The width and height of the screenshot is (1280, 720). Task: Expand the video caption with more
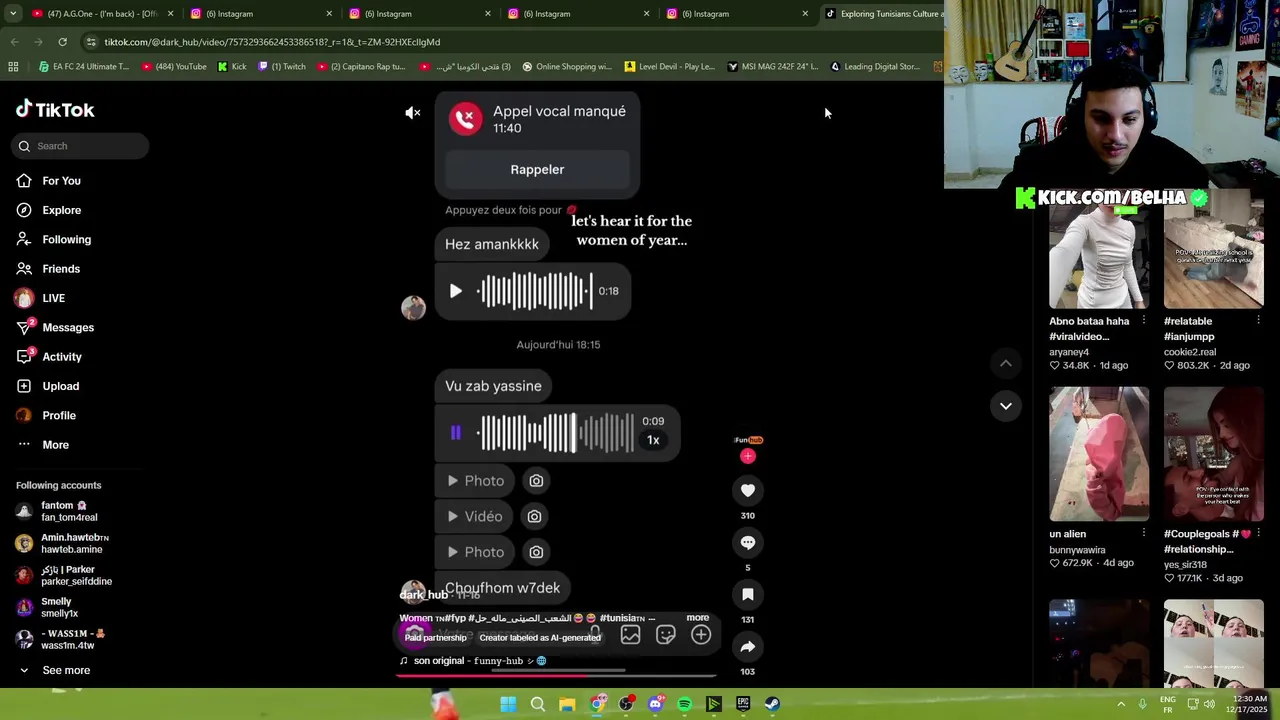click(x=697, y=618)
